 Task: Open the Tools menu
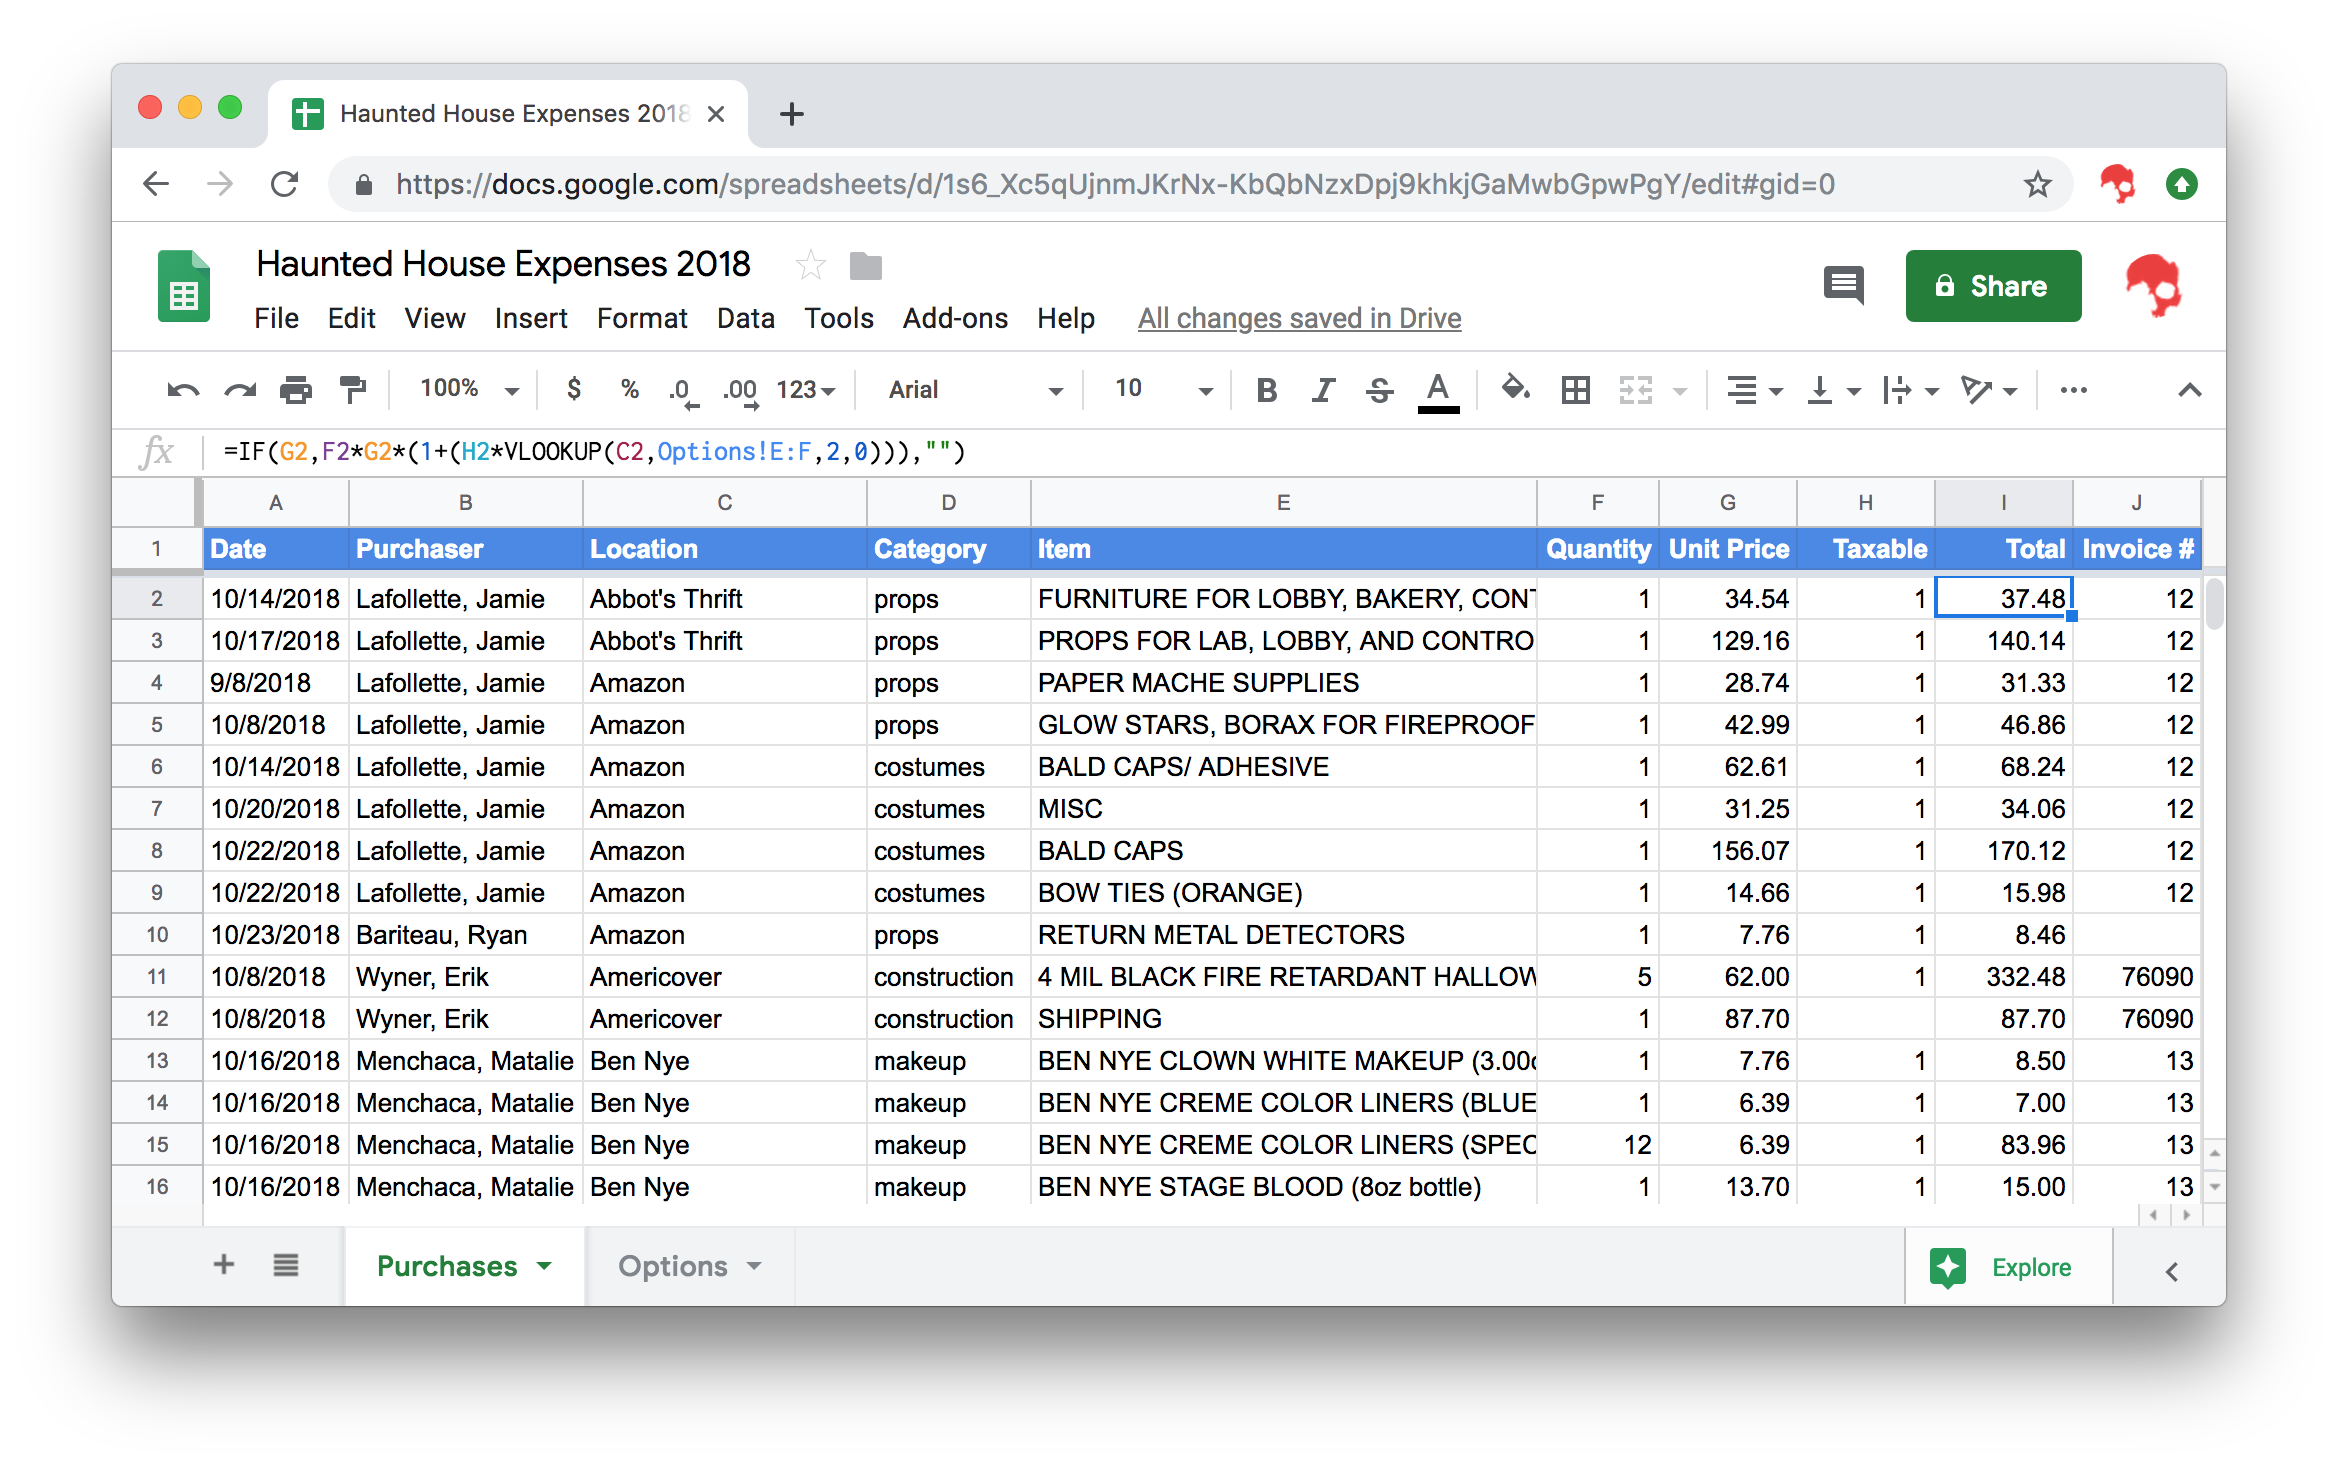pyautogui.click(x=838, y=318)
